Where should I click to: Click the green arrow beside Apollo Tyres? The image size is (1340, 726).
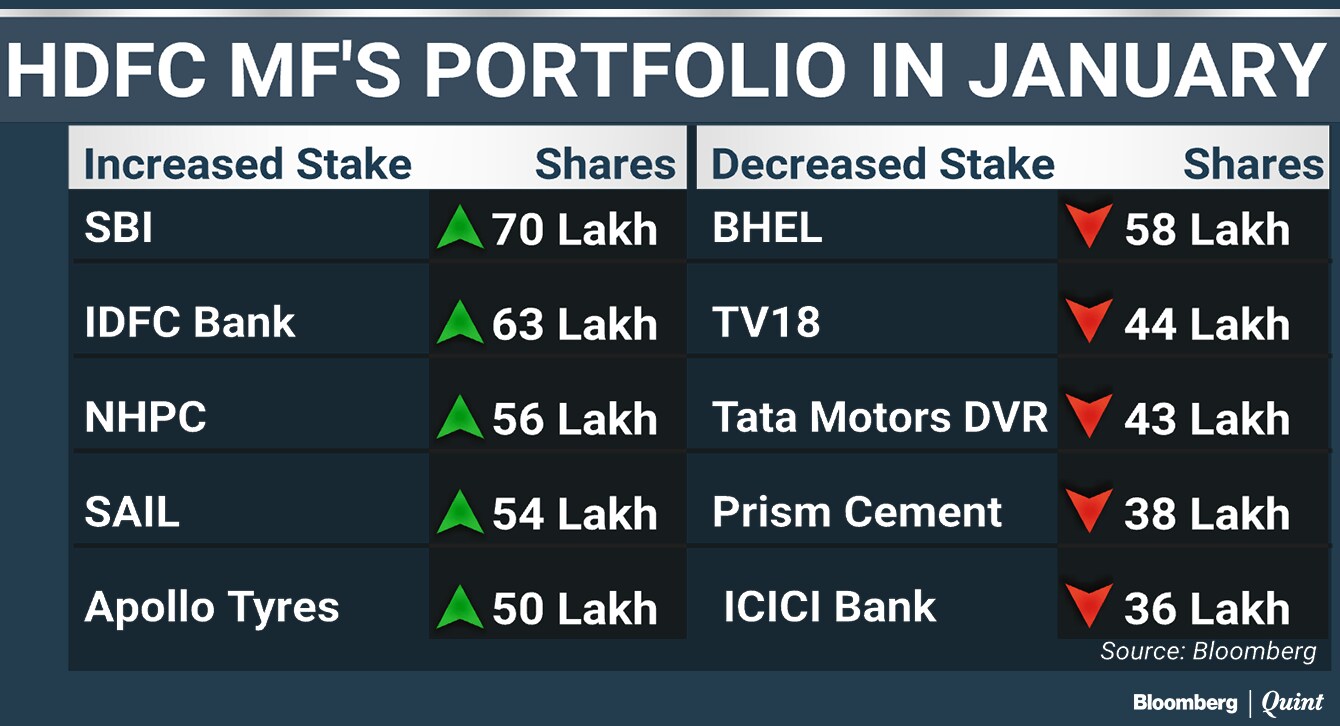(x=460, y=606)
